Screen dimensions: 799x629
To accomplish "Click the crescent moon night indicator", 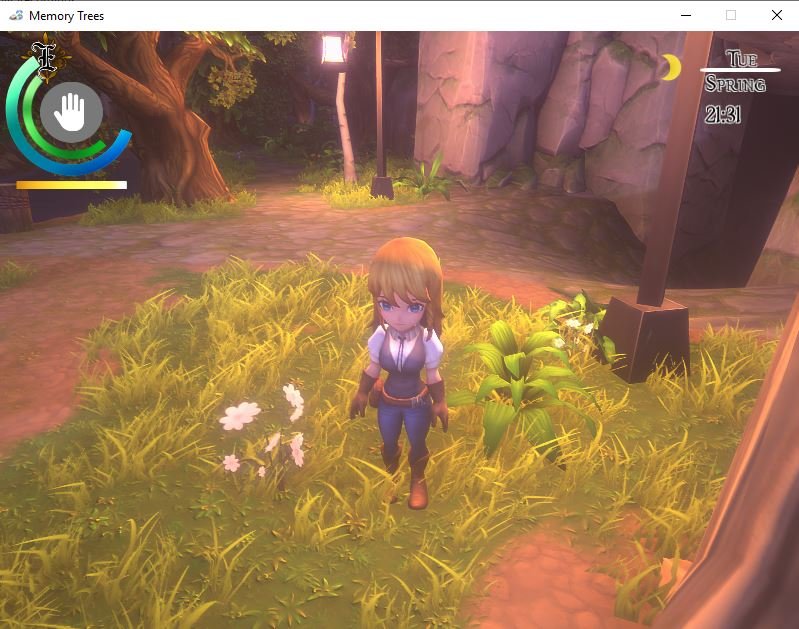I will pyautogui.click(x=672, y=67).
